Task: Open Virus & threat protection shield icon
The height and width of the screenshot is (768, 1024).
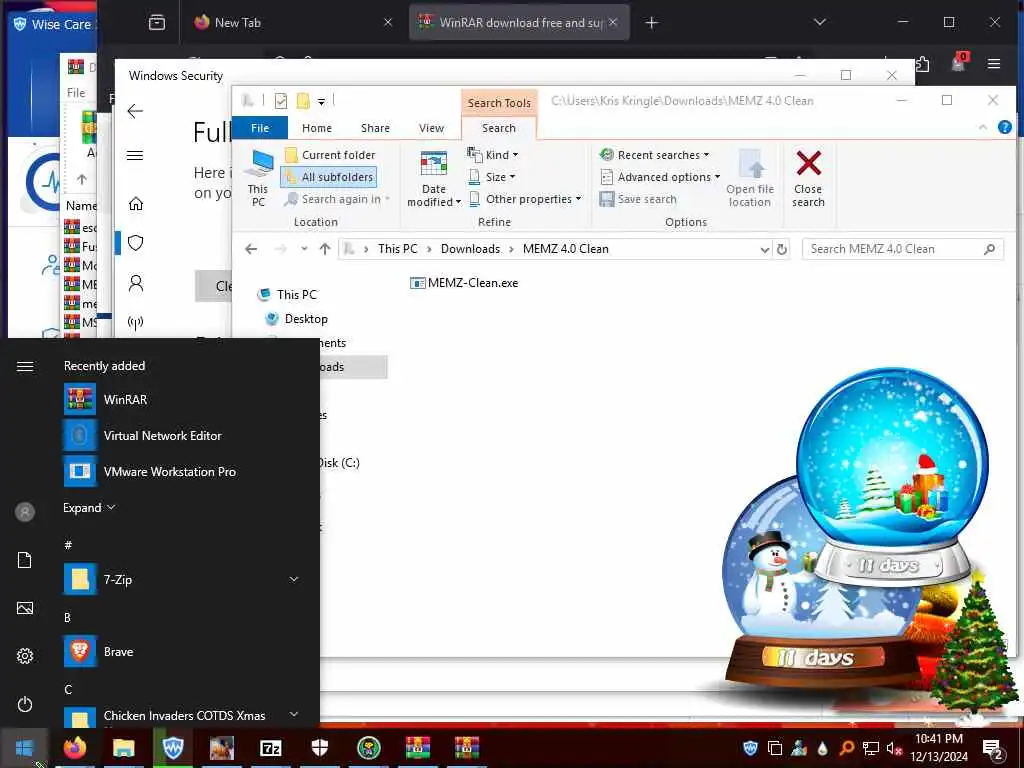Action: 135,243
